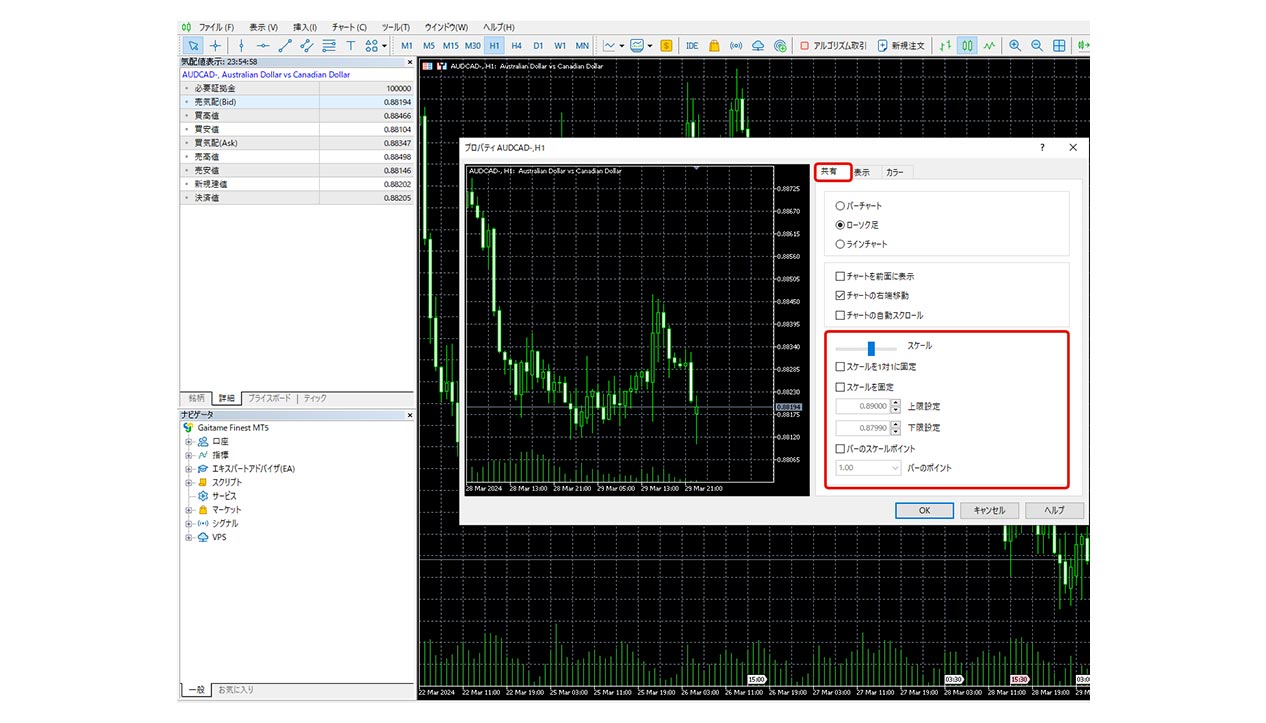Toggle algorithmic trading button
The image size is (1266, 723).
(833, 46)
